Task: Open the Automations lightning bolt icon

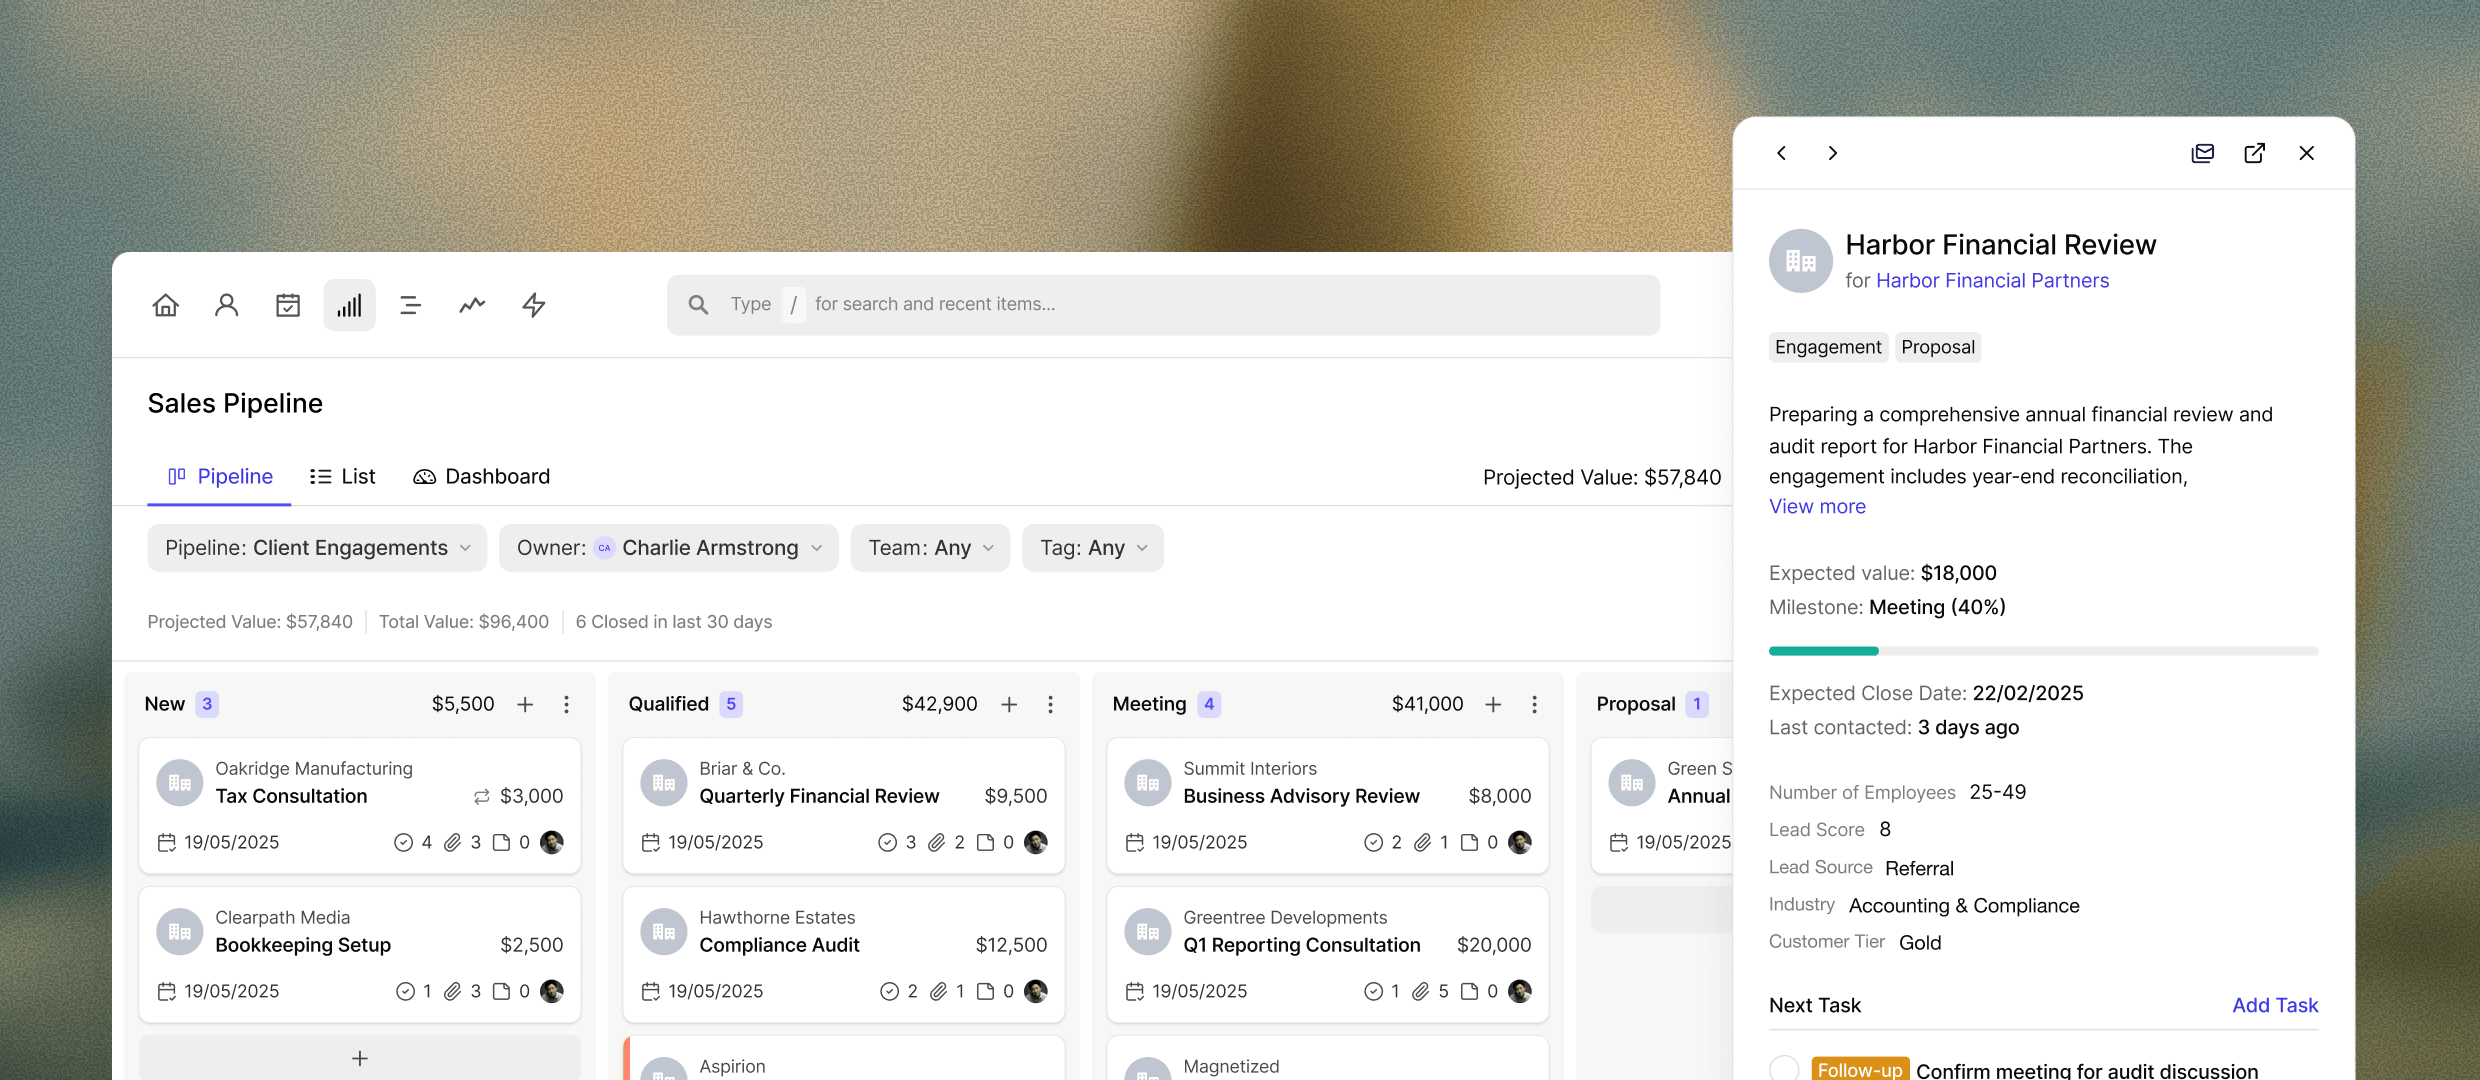Action: coord(533,304)
